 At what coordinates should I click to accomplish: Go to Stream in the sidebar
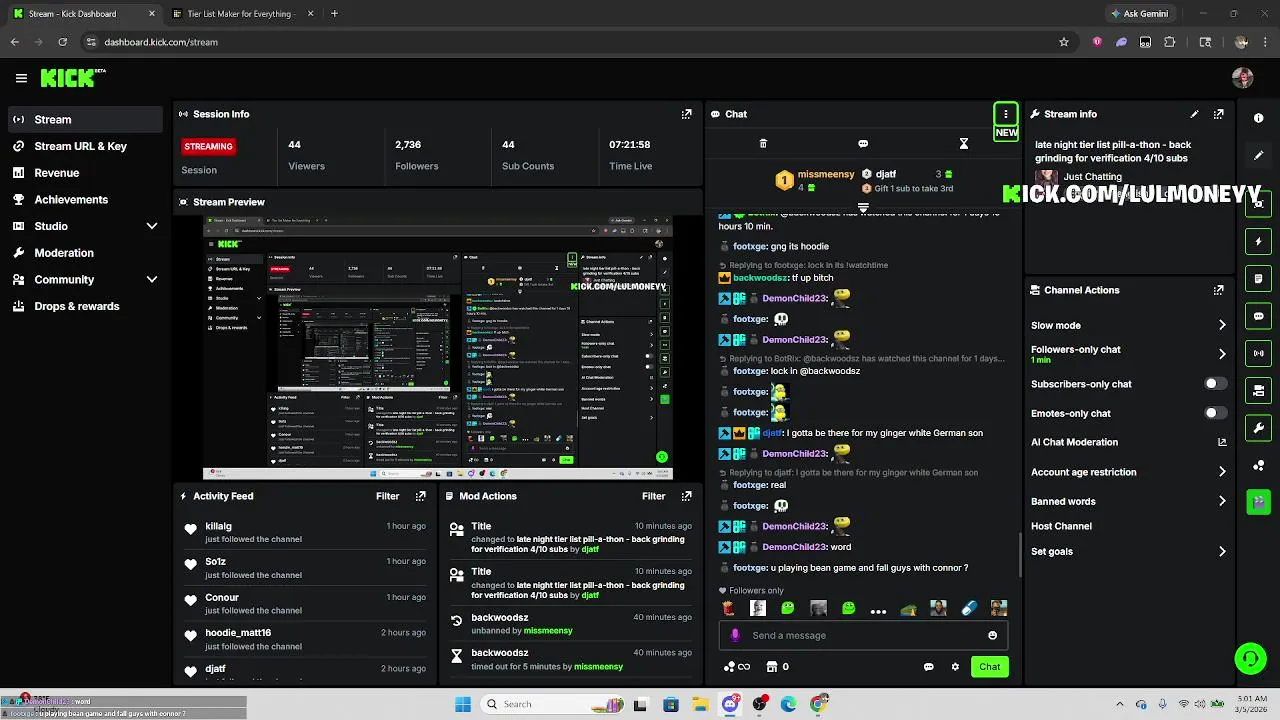(x=84, y=119)
